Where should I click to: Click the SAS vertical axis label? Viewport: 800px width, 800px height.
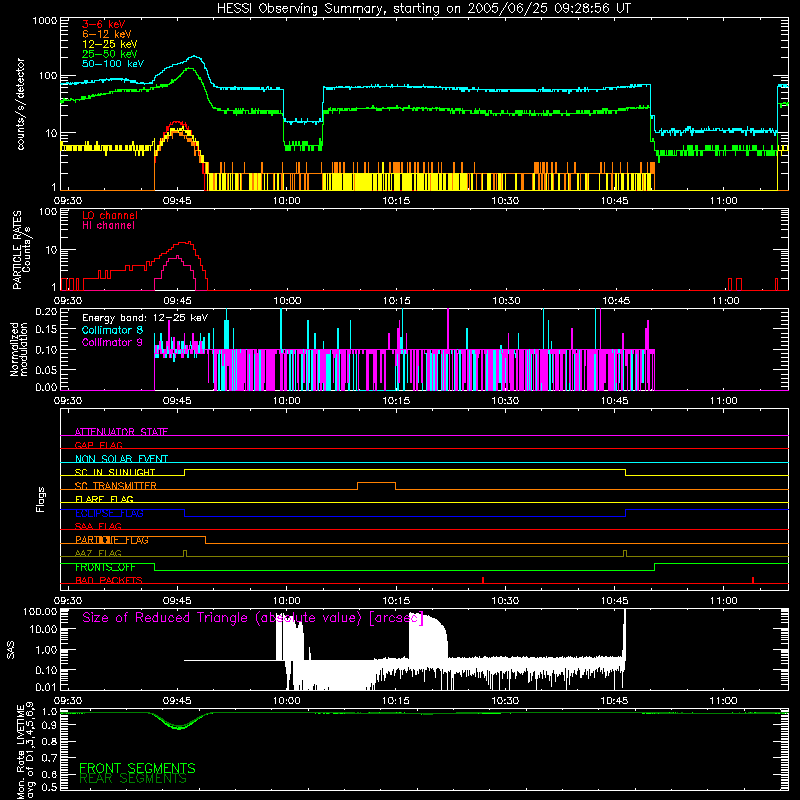click(10, 650)
